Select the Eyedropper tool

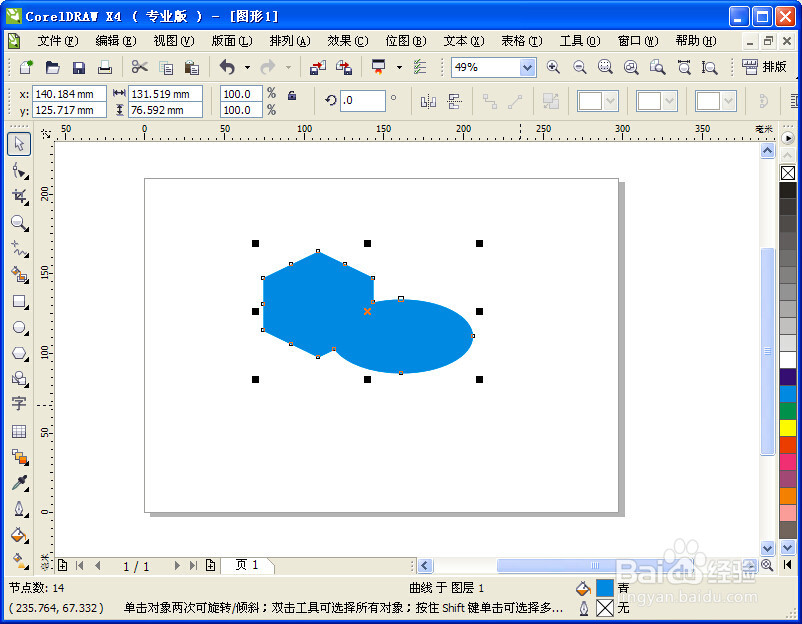click(19, 483)
